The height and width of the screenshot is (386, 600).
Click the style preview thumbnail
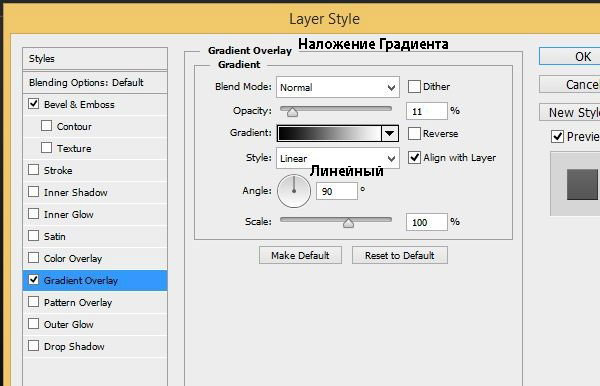(x=582, y=184)
